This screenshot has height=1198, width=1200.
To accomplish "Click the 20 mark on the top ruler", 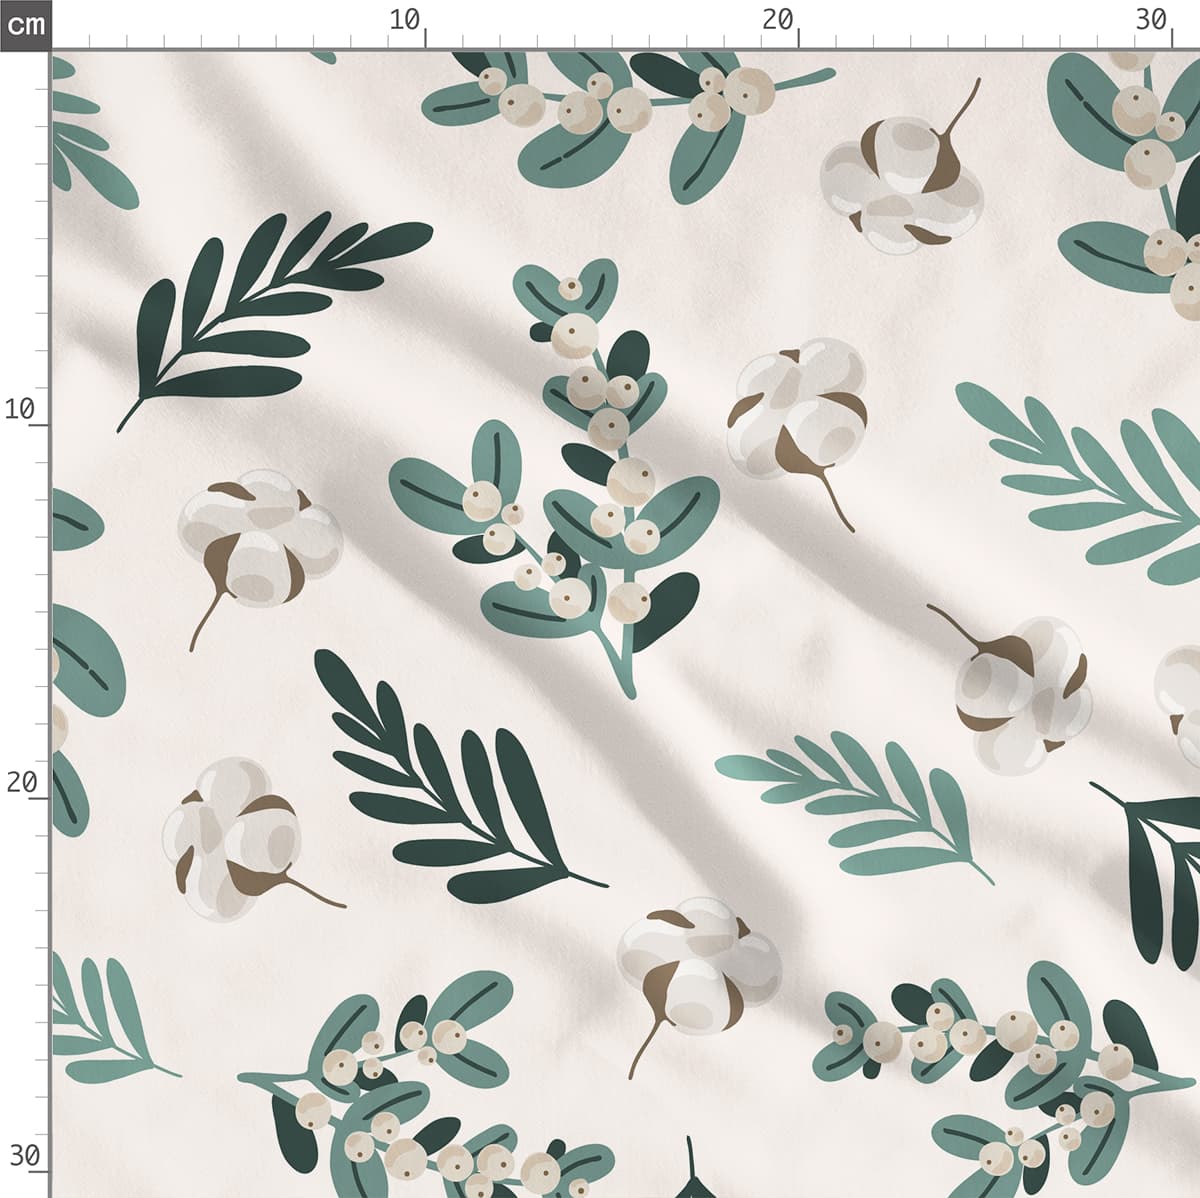I will tap(777, 19).
